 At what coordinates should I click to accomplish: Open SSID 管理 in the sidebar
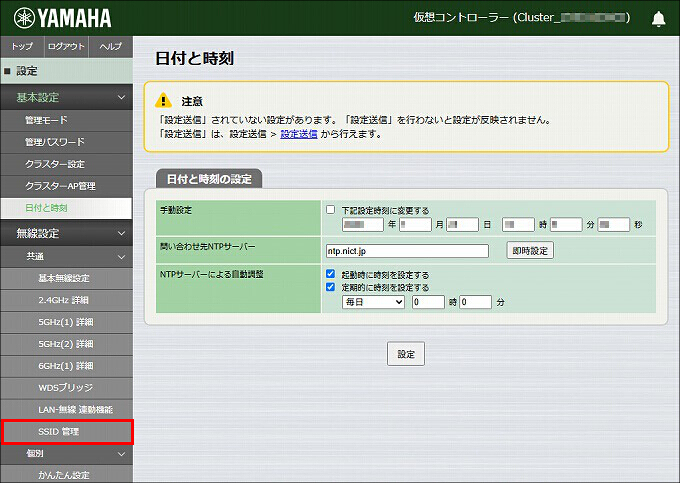pos(67,432)
